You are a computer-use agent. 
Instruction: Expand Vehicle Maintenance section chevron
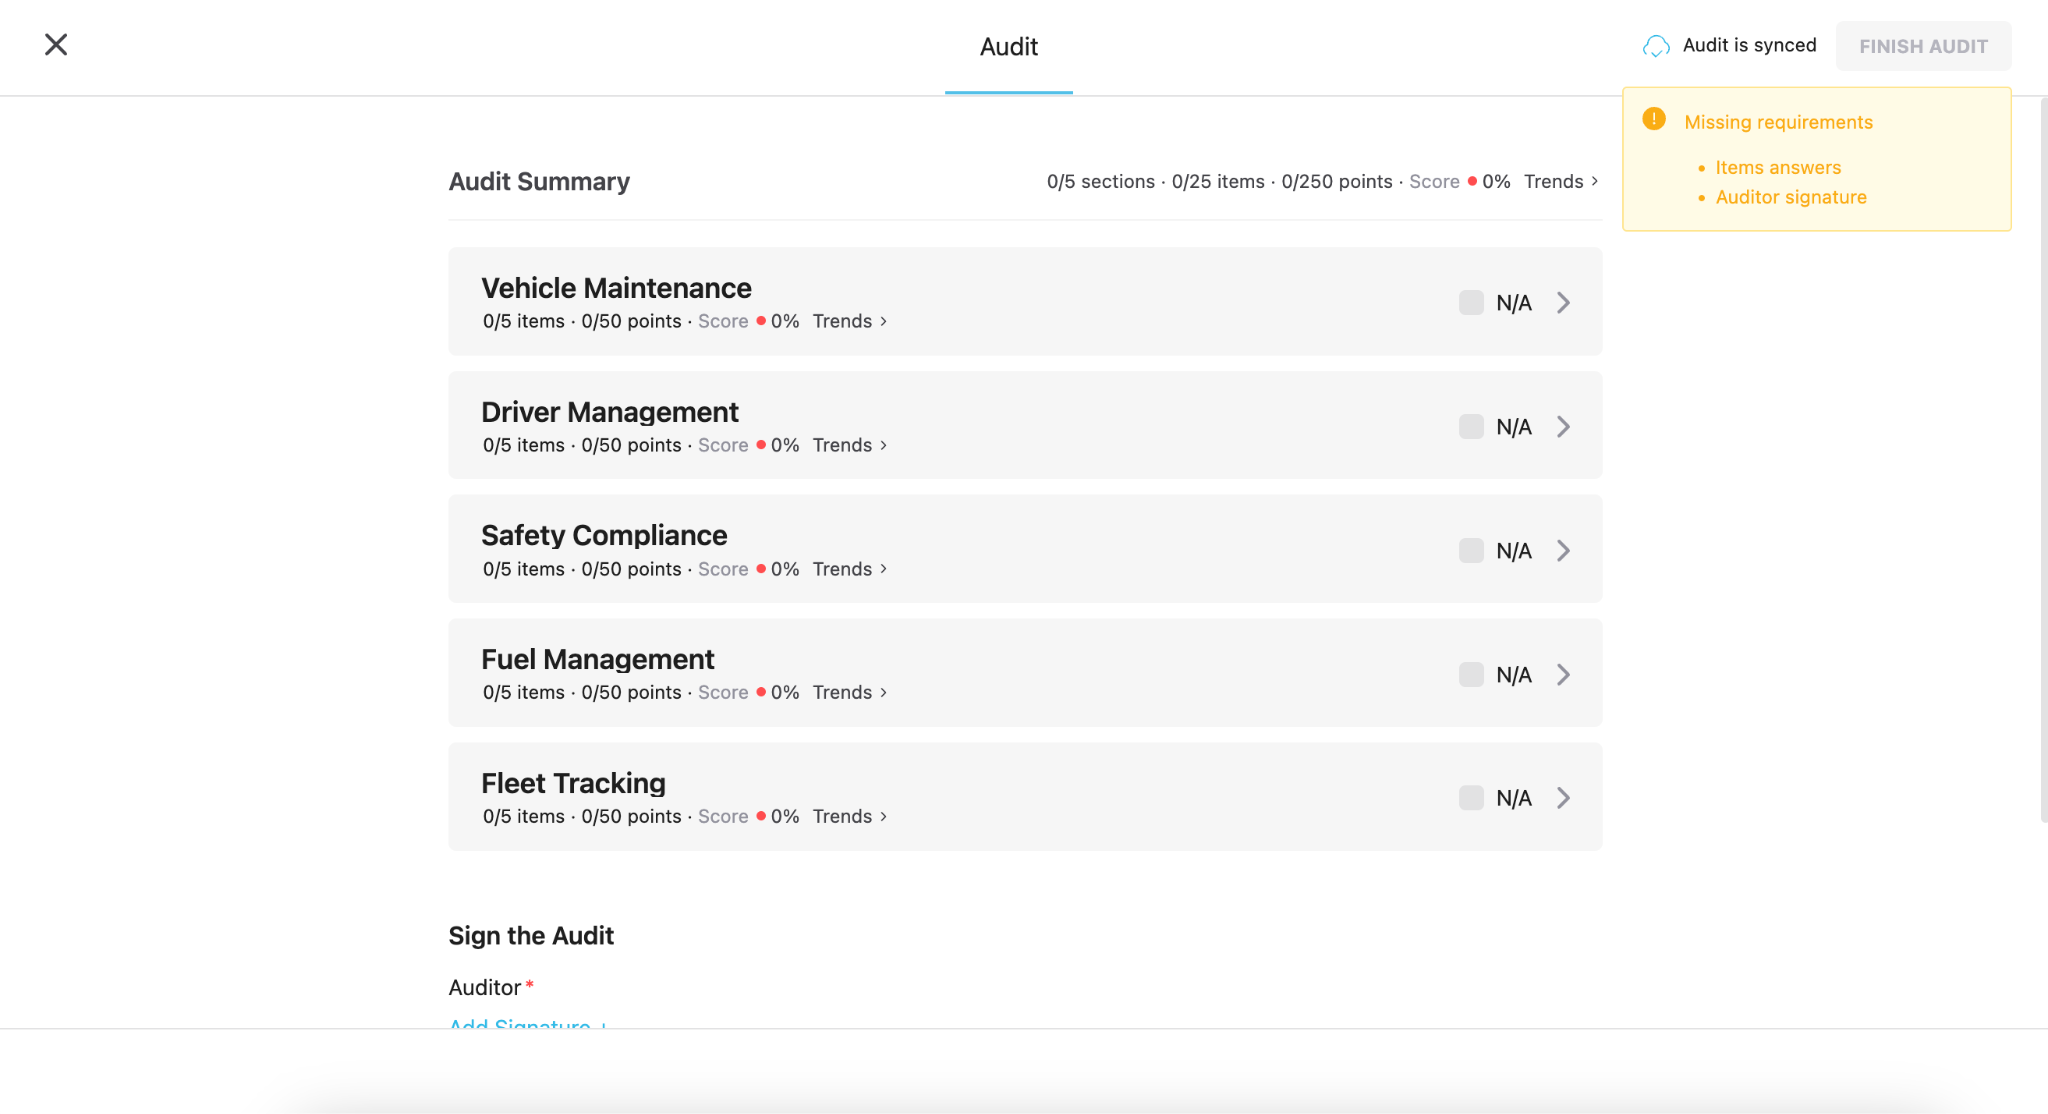(1563, 302)
